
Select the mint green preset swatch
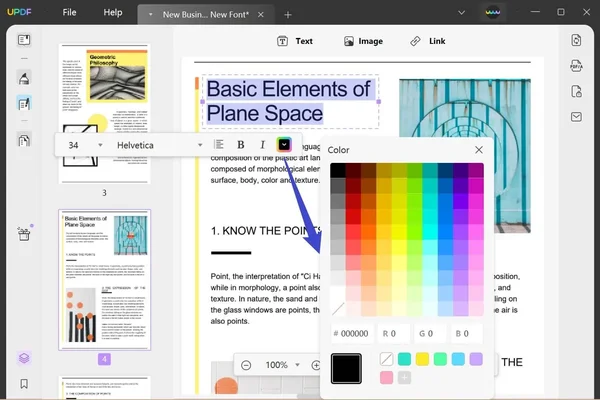click(x=440, y=359)
